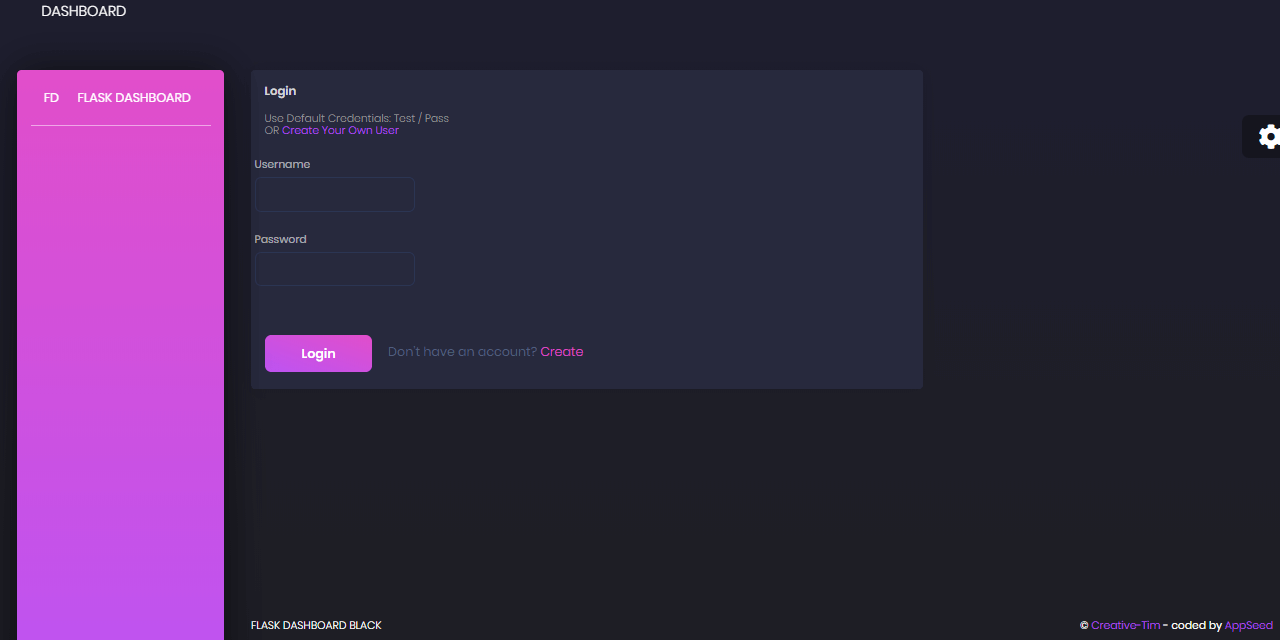Click the "Don't have an account?" text
This screenshot has width=1280, height=640.
462,352
